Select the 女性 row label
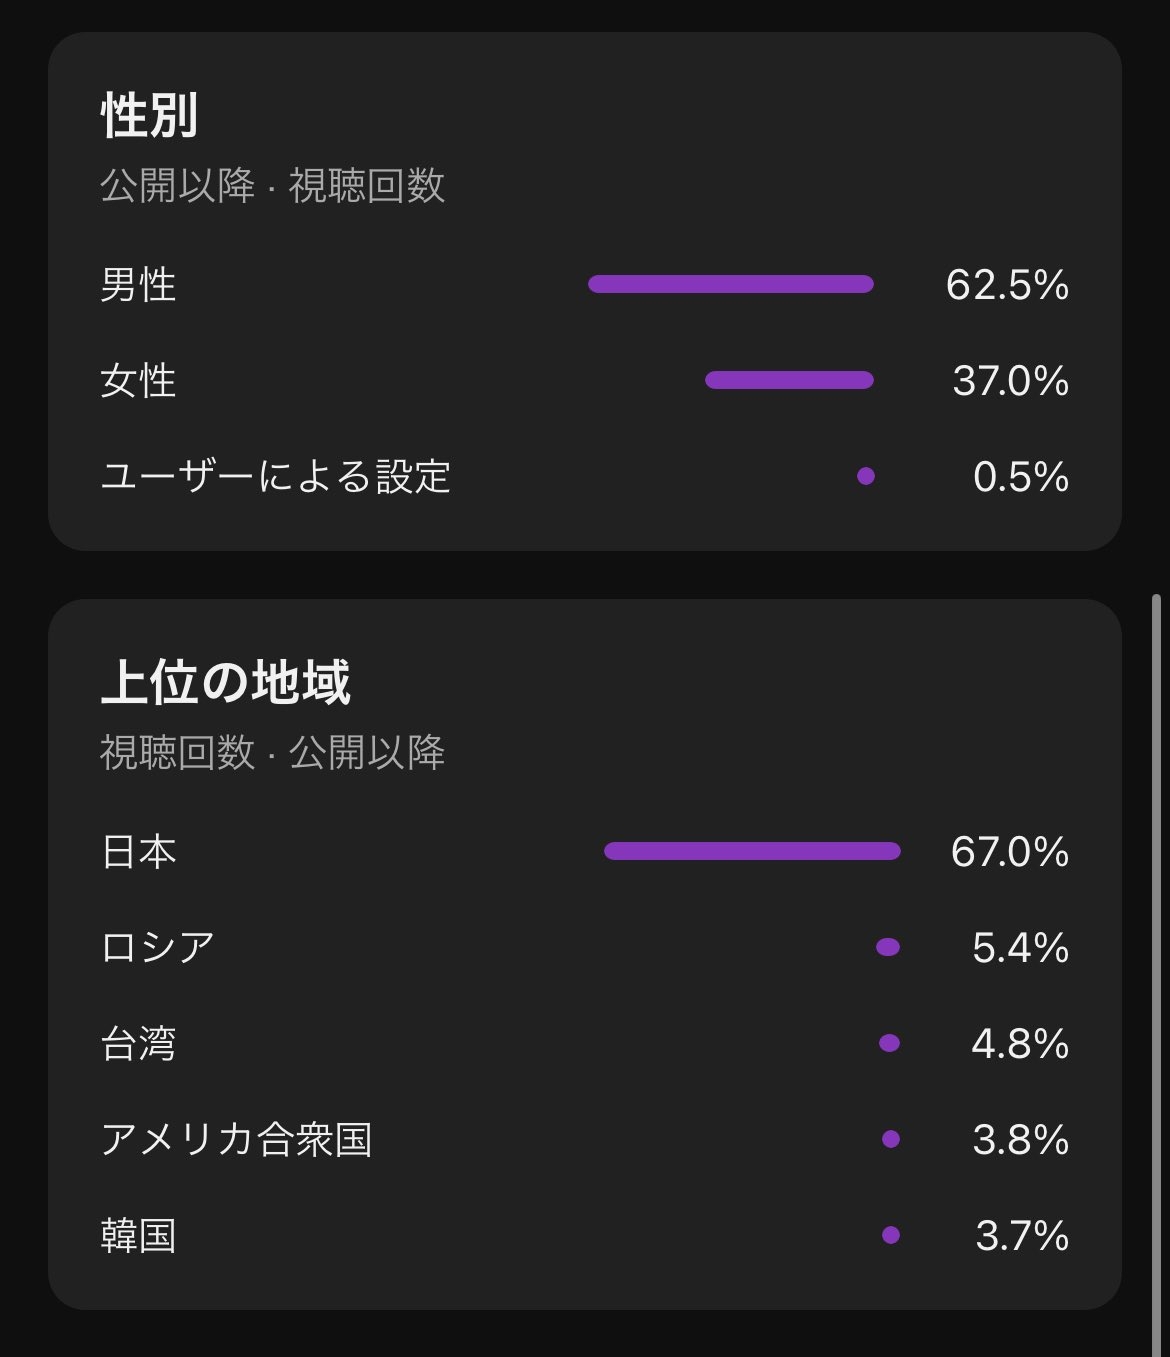This screenshot has width=1170, height=1357. [x=138, y=381]
